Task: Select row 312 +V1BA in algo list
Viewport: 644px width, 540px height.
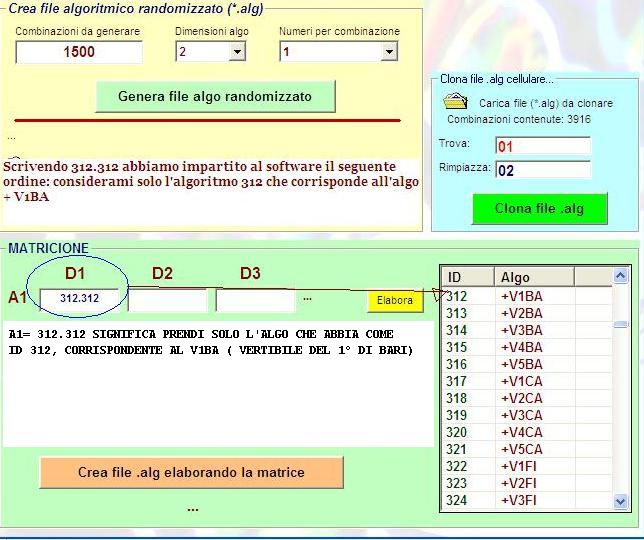Action: pyautogui.click(x=527, y=296)
